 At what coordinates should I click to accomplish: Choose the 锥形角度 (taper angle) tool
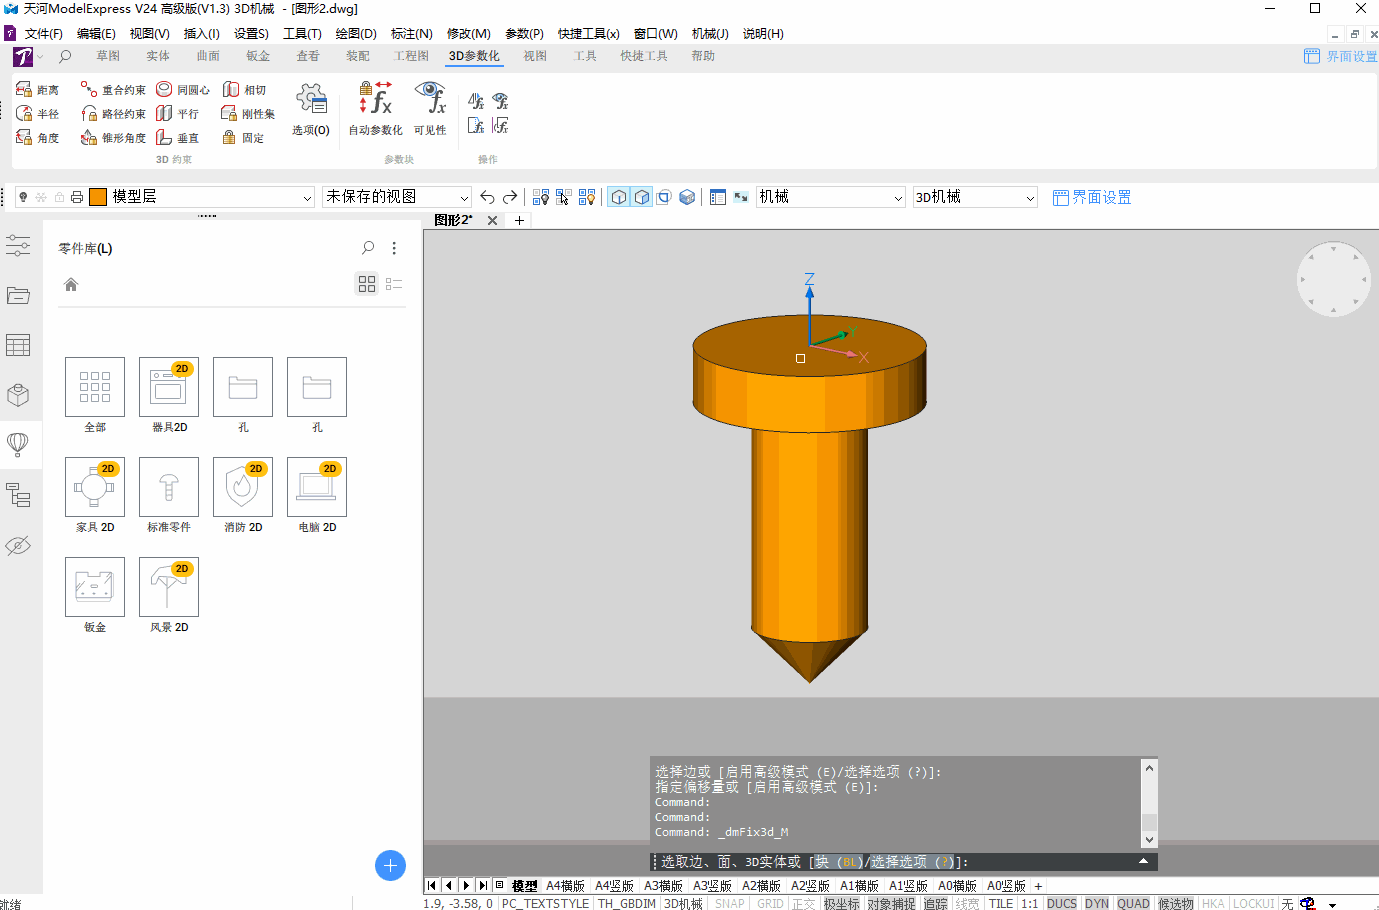(113, 138)
